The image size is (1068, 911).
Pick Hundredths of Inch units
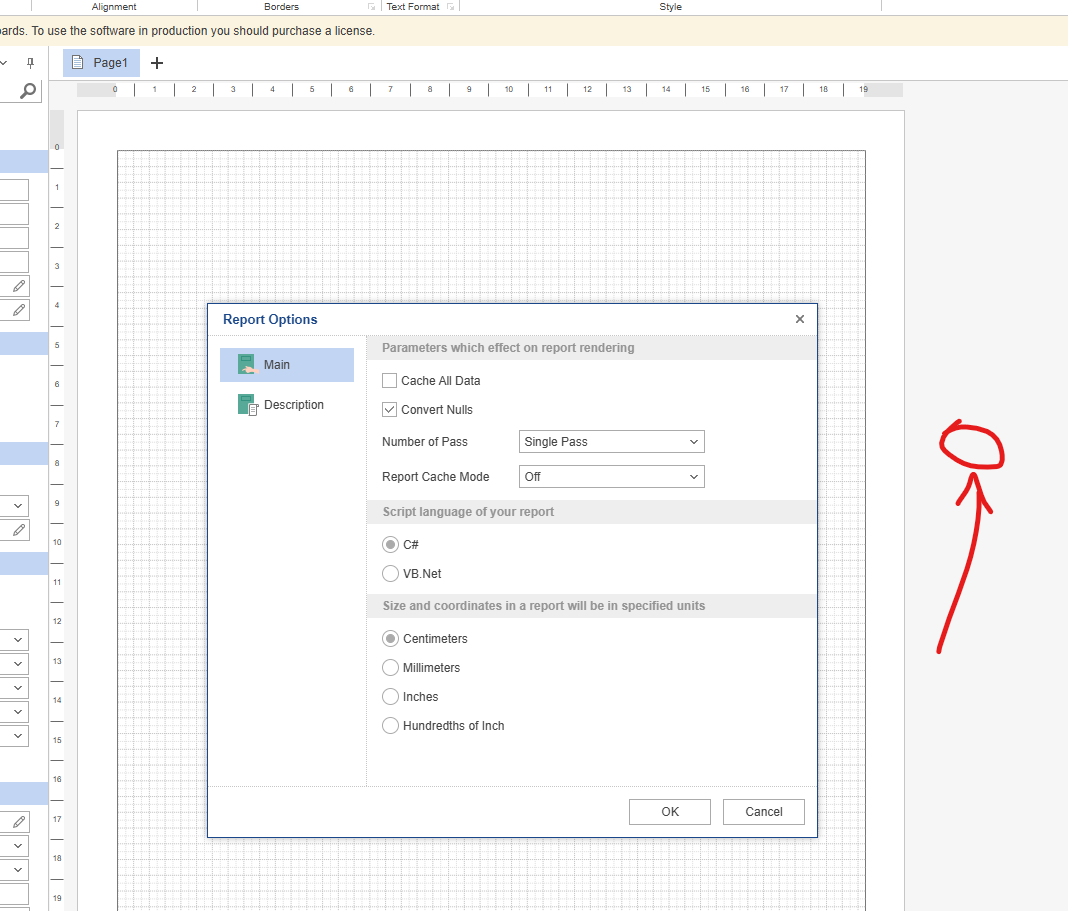(391, 726)
